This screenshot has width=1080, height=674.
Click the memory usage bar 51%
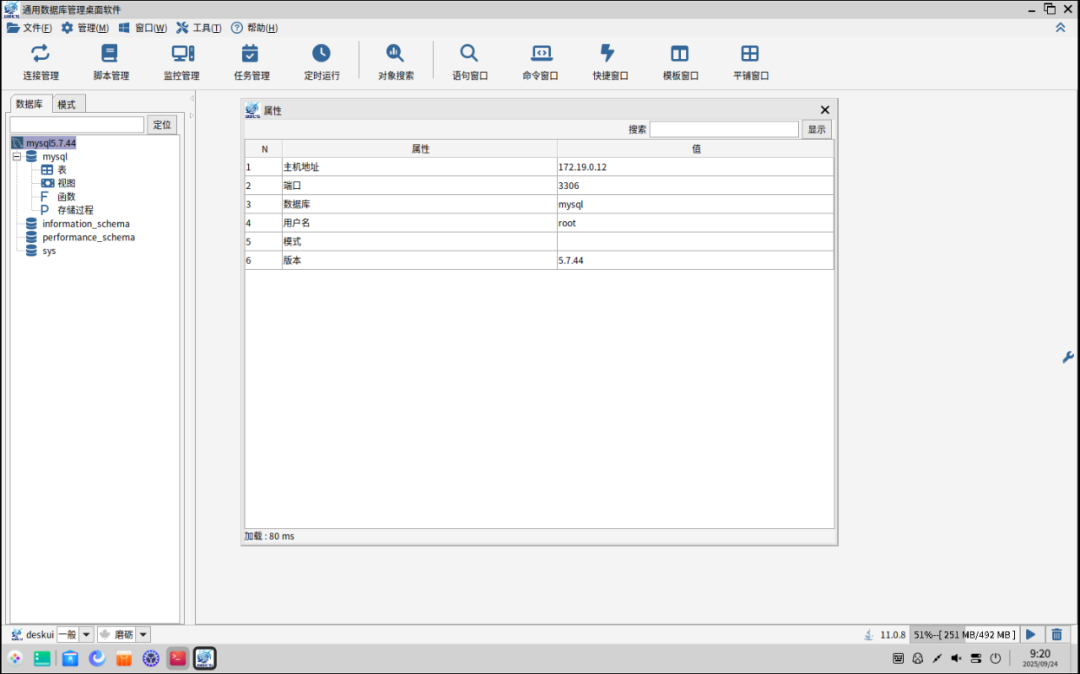coord(964,635)
